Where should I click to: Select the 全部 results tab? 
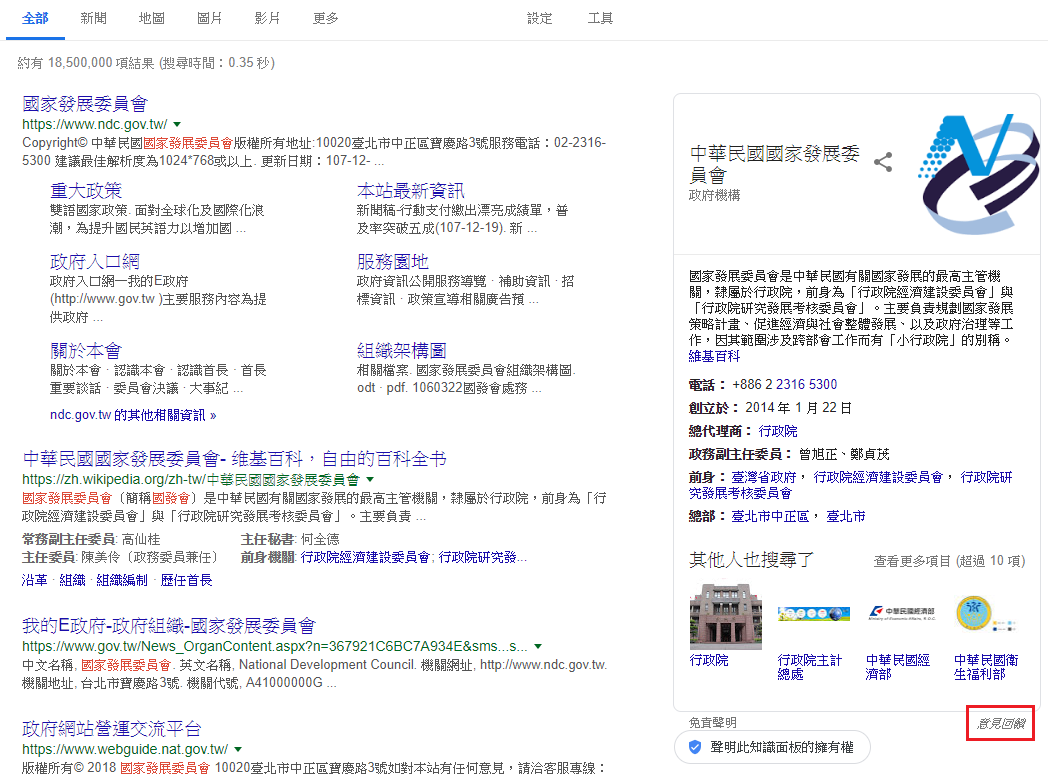tap(35, 18)
